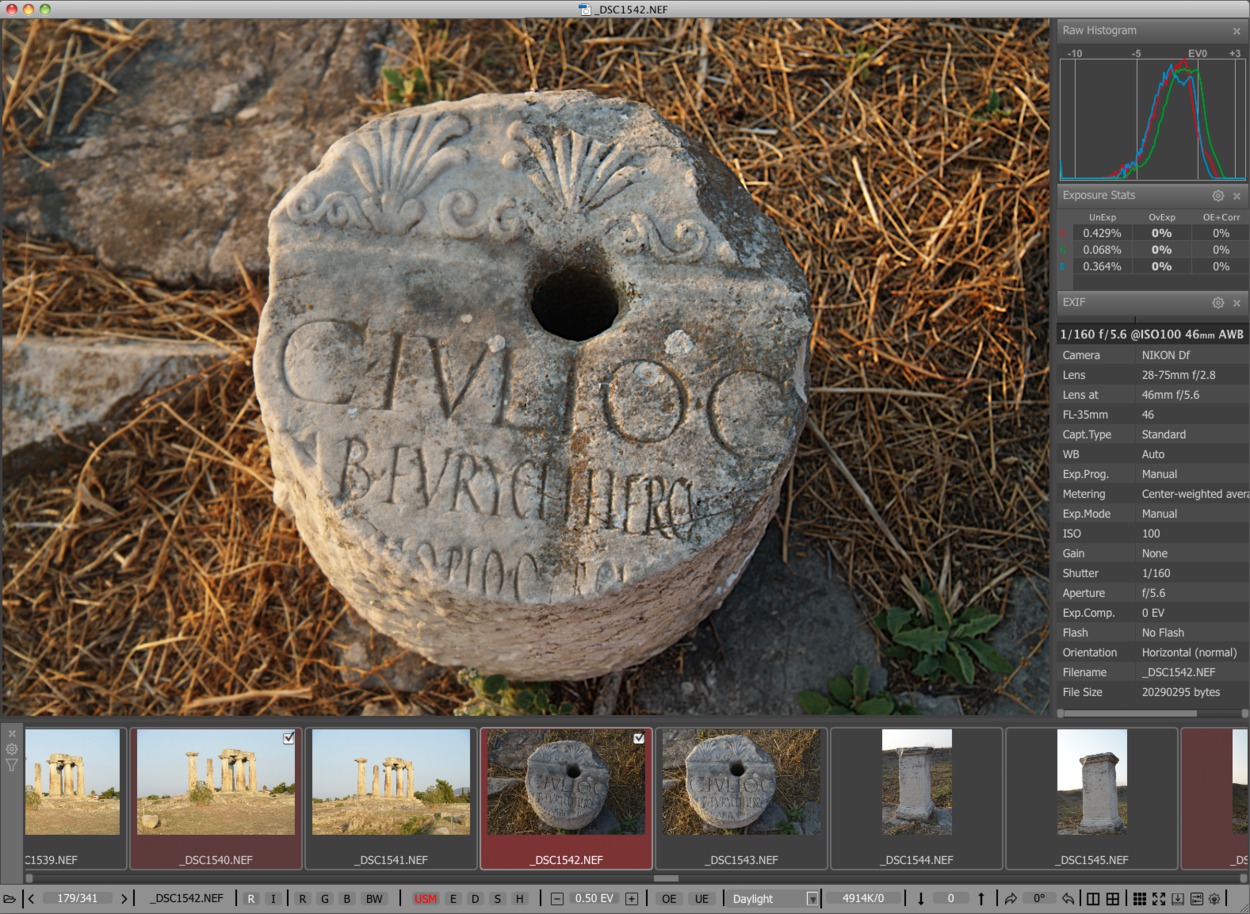Enter fullscreen mode using the expand icon
The image size is (1250, 914).
coord(1159,899)
